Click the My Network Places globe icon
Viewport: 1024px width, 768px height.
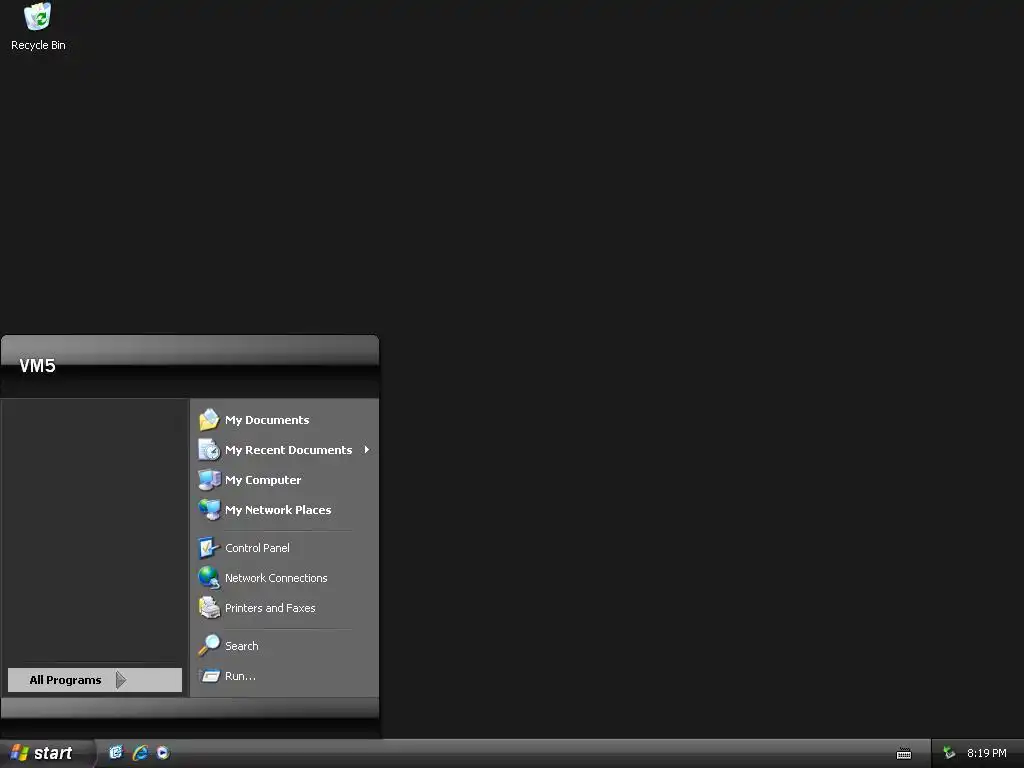[x=209, y=509]
